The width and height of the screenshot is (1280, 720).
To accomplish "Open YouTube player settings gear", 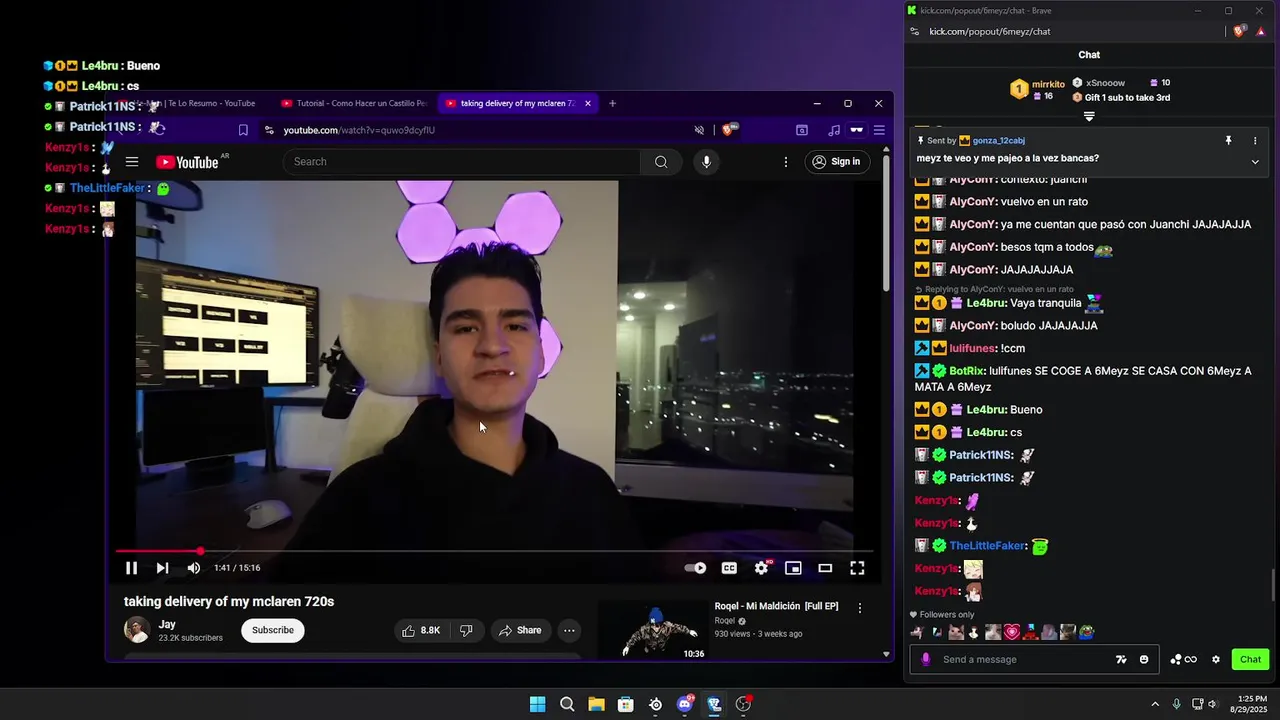I will tap(762, 568).
